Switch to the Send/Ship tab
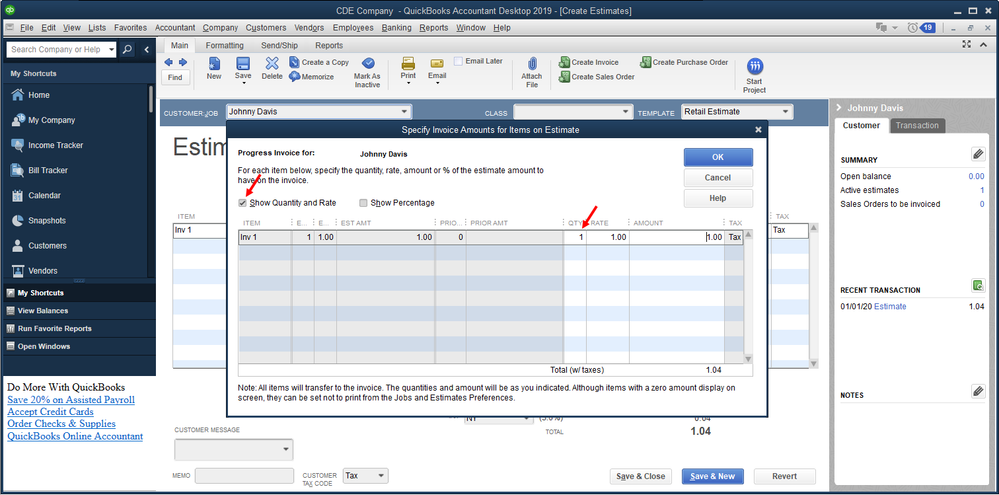 click(280, 45)
